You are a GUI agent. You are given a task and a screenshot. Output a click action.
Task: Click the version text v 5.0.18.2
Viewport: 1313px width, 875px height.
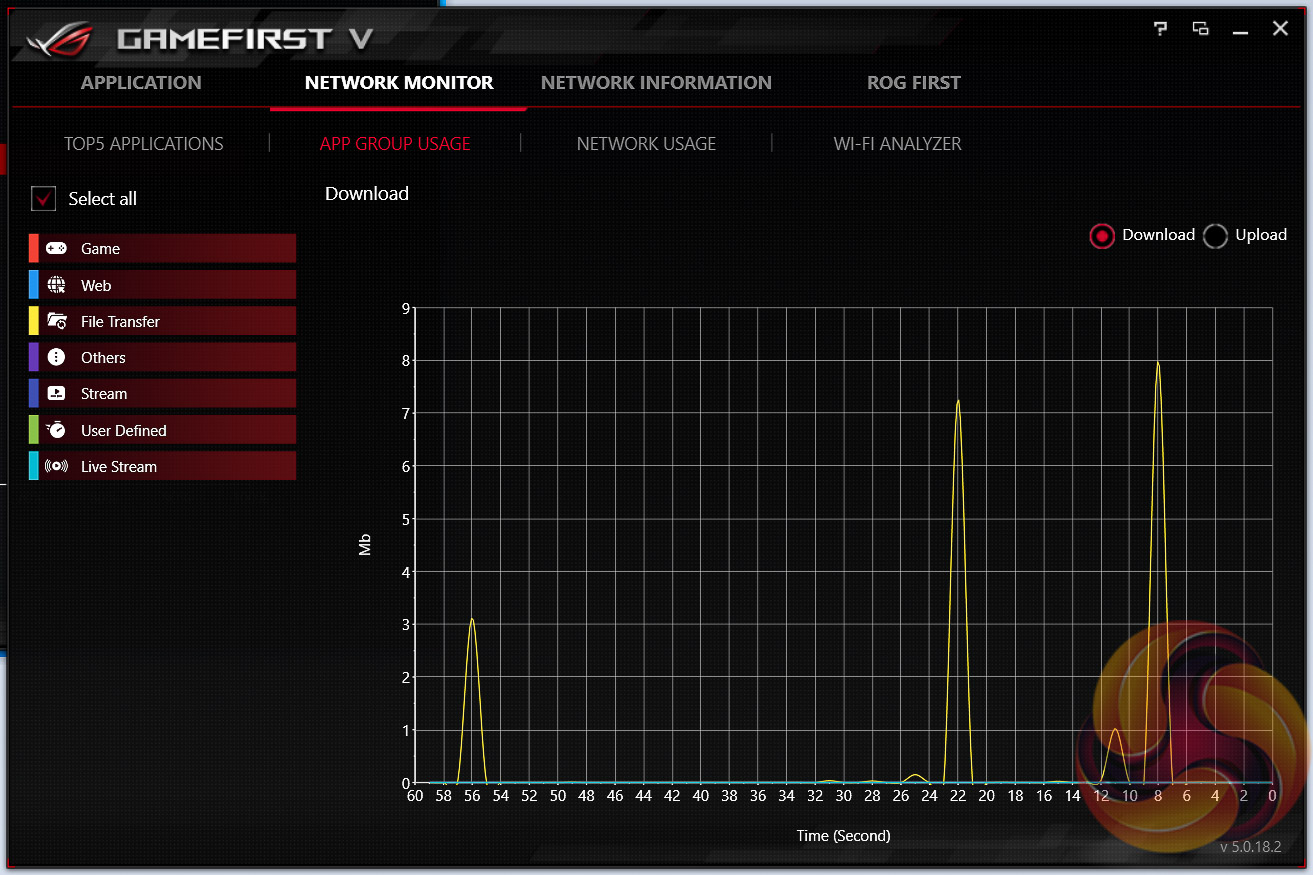pos(1250,847)
